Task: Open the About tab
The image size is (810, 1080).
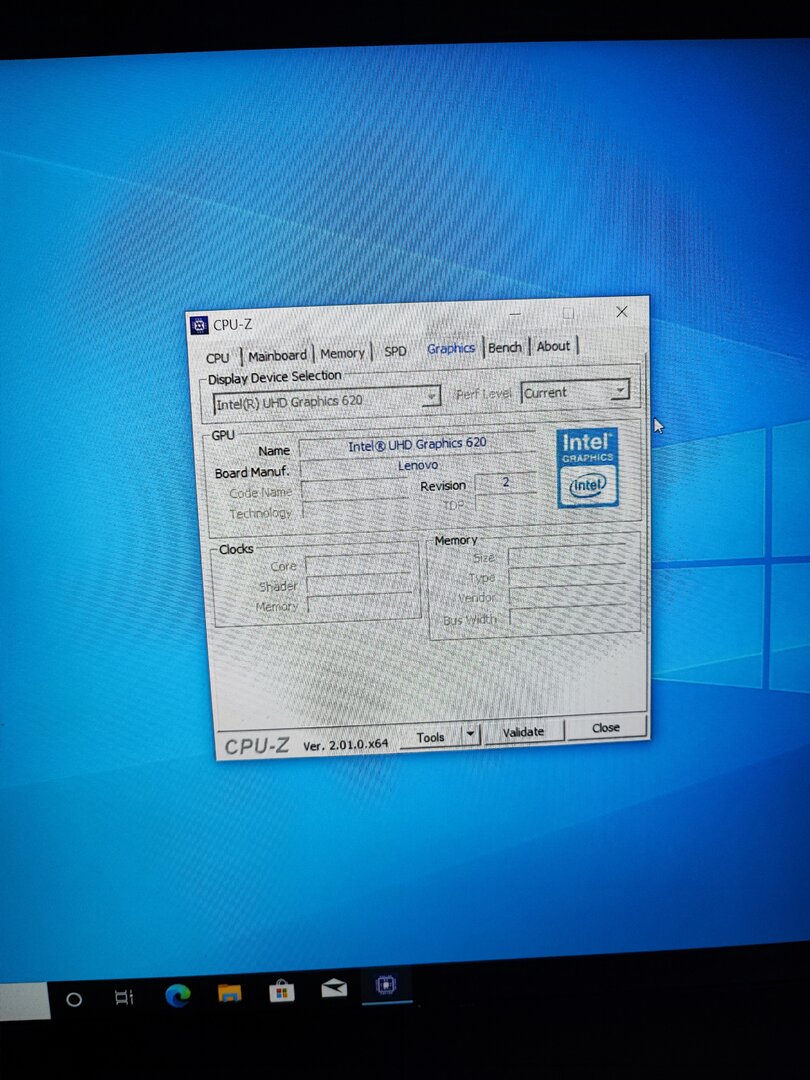Action: click(x=554, y=346)
